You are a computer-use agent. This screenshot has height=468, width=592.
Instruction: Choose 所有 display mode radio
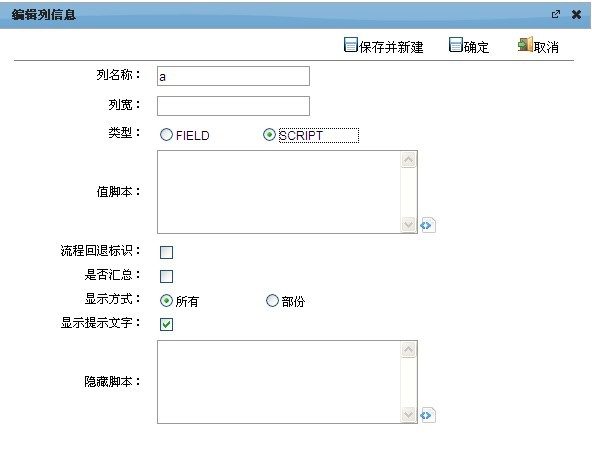166,301
